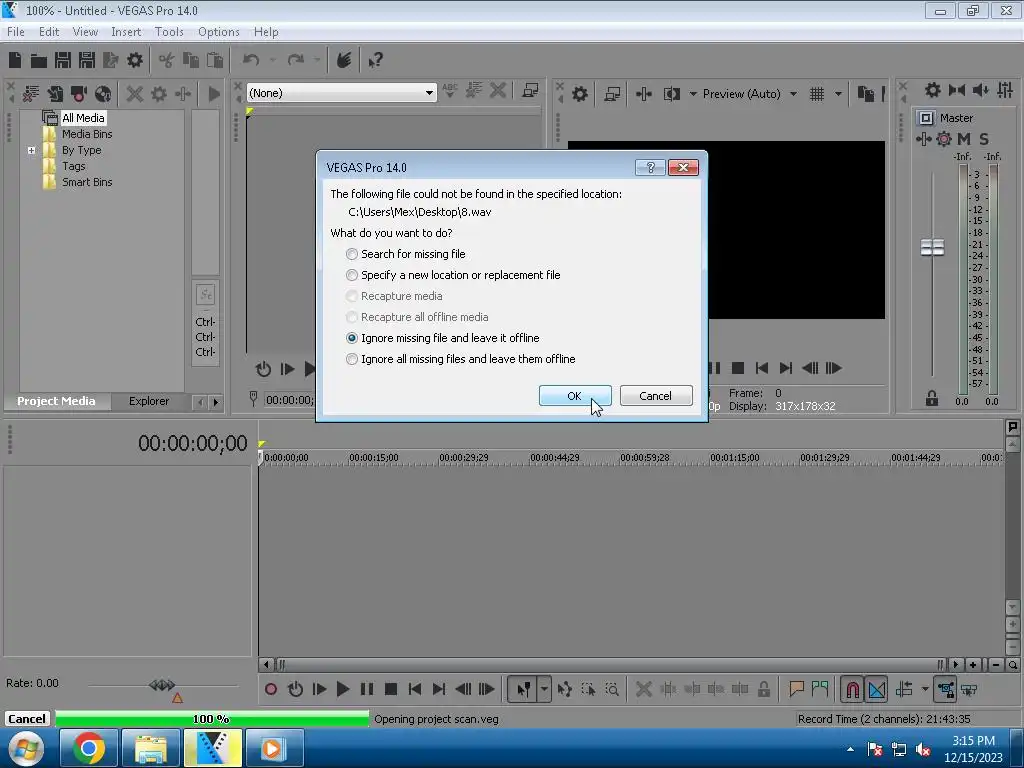Click Cancel button beside progress bar
Image resolution: width=1024 pixels, height=768 pixels.
[27, 719]
